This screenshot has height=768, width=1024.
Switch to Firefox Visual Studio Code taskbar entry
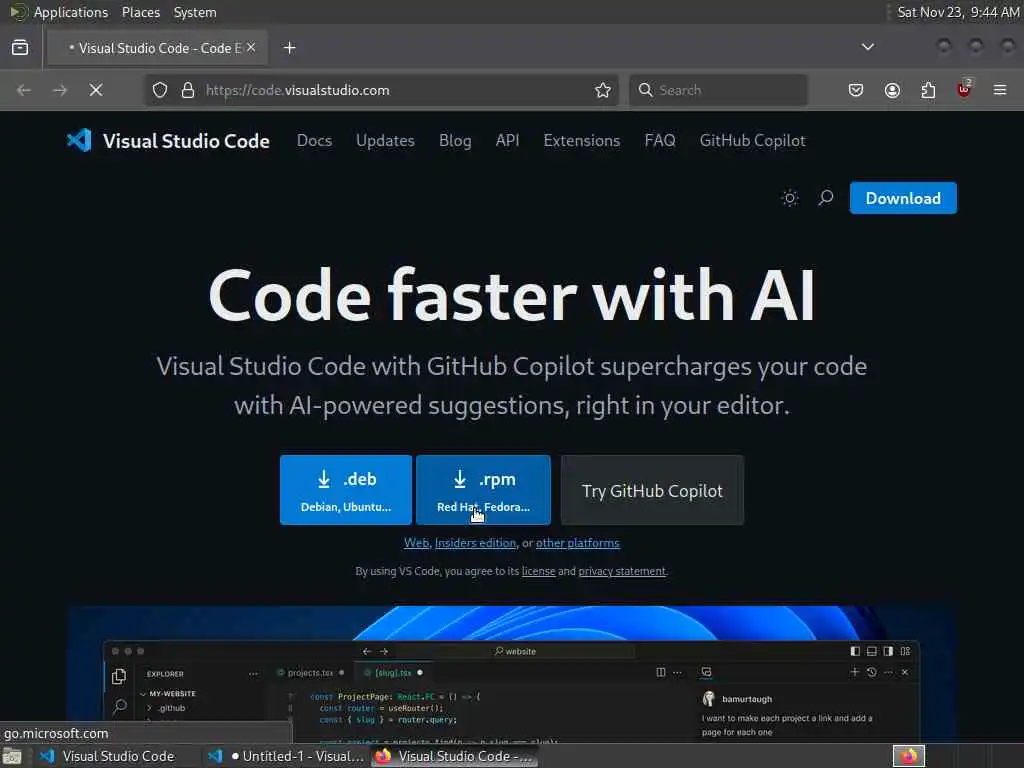pos(455,756)
